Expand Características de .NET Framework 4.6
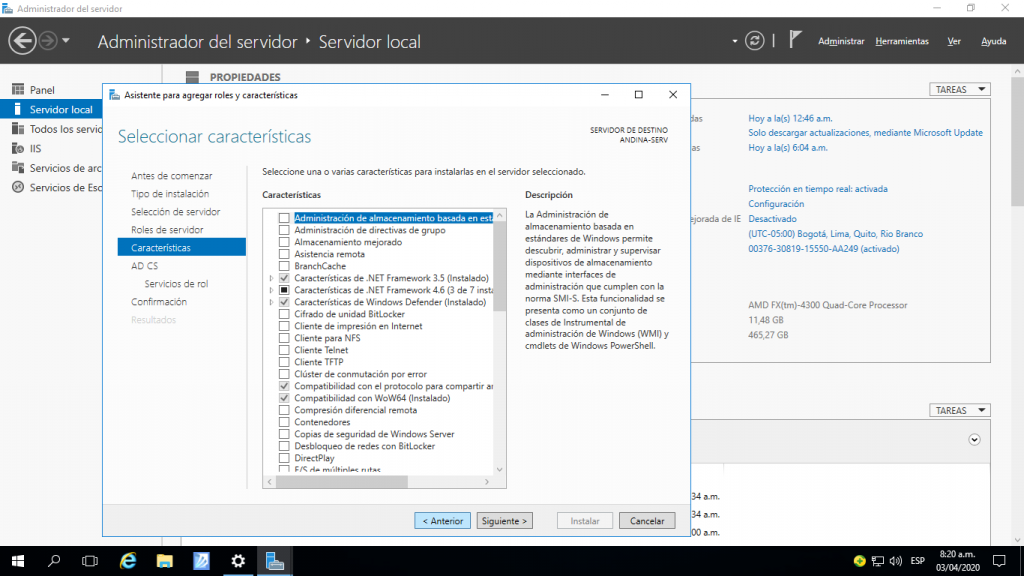1024x576 pixels. [271, 290]
